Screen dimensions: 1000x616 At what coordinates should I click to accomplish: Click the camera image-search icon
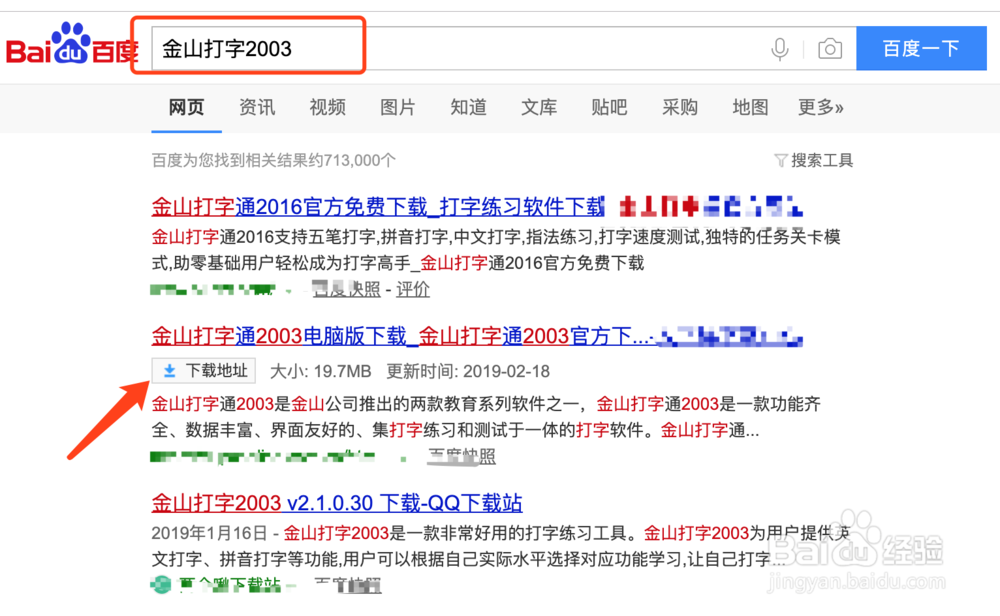tap(830, 47)
